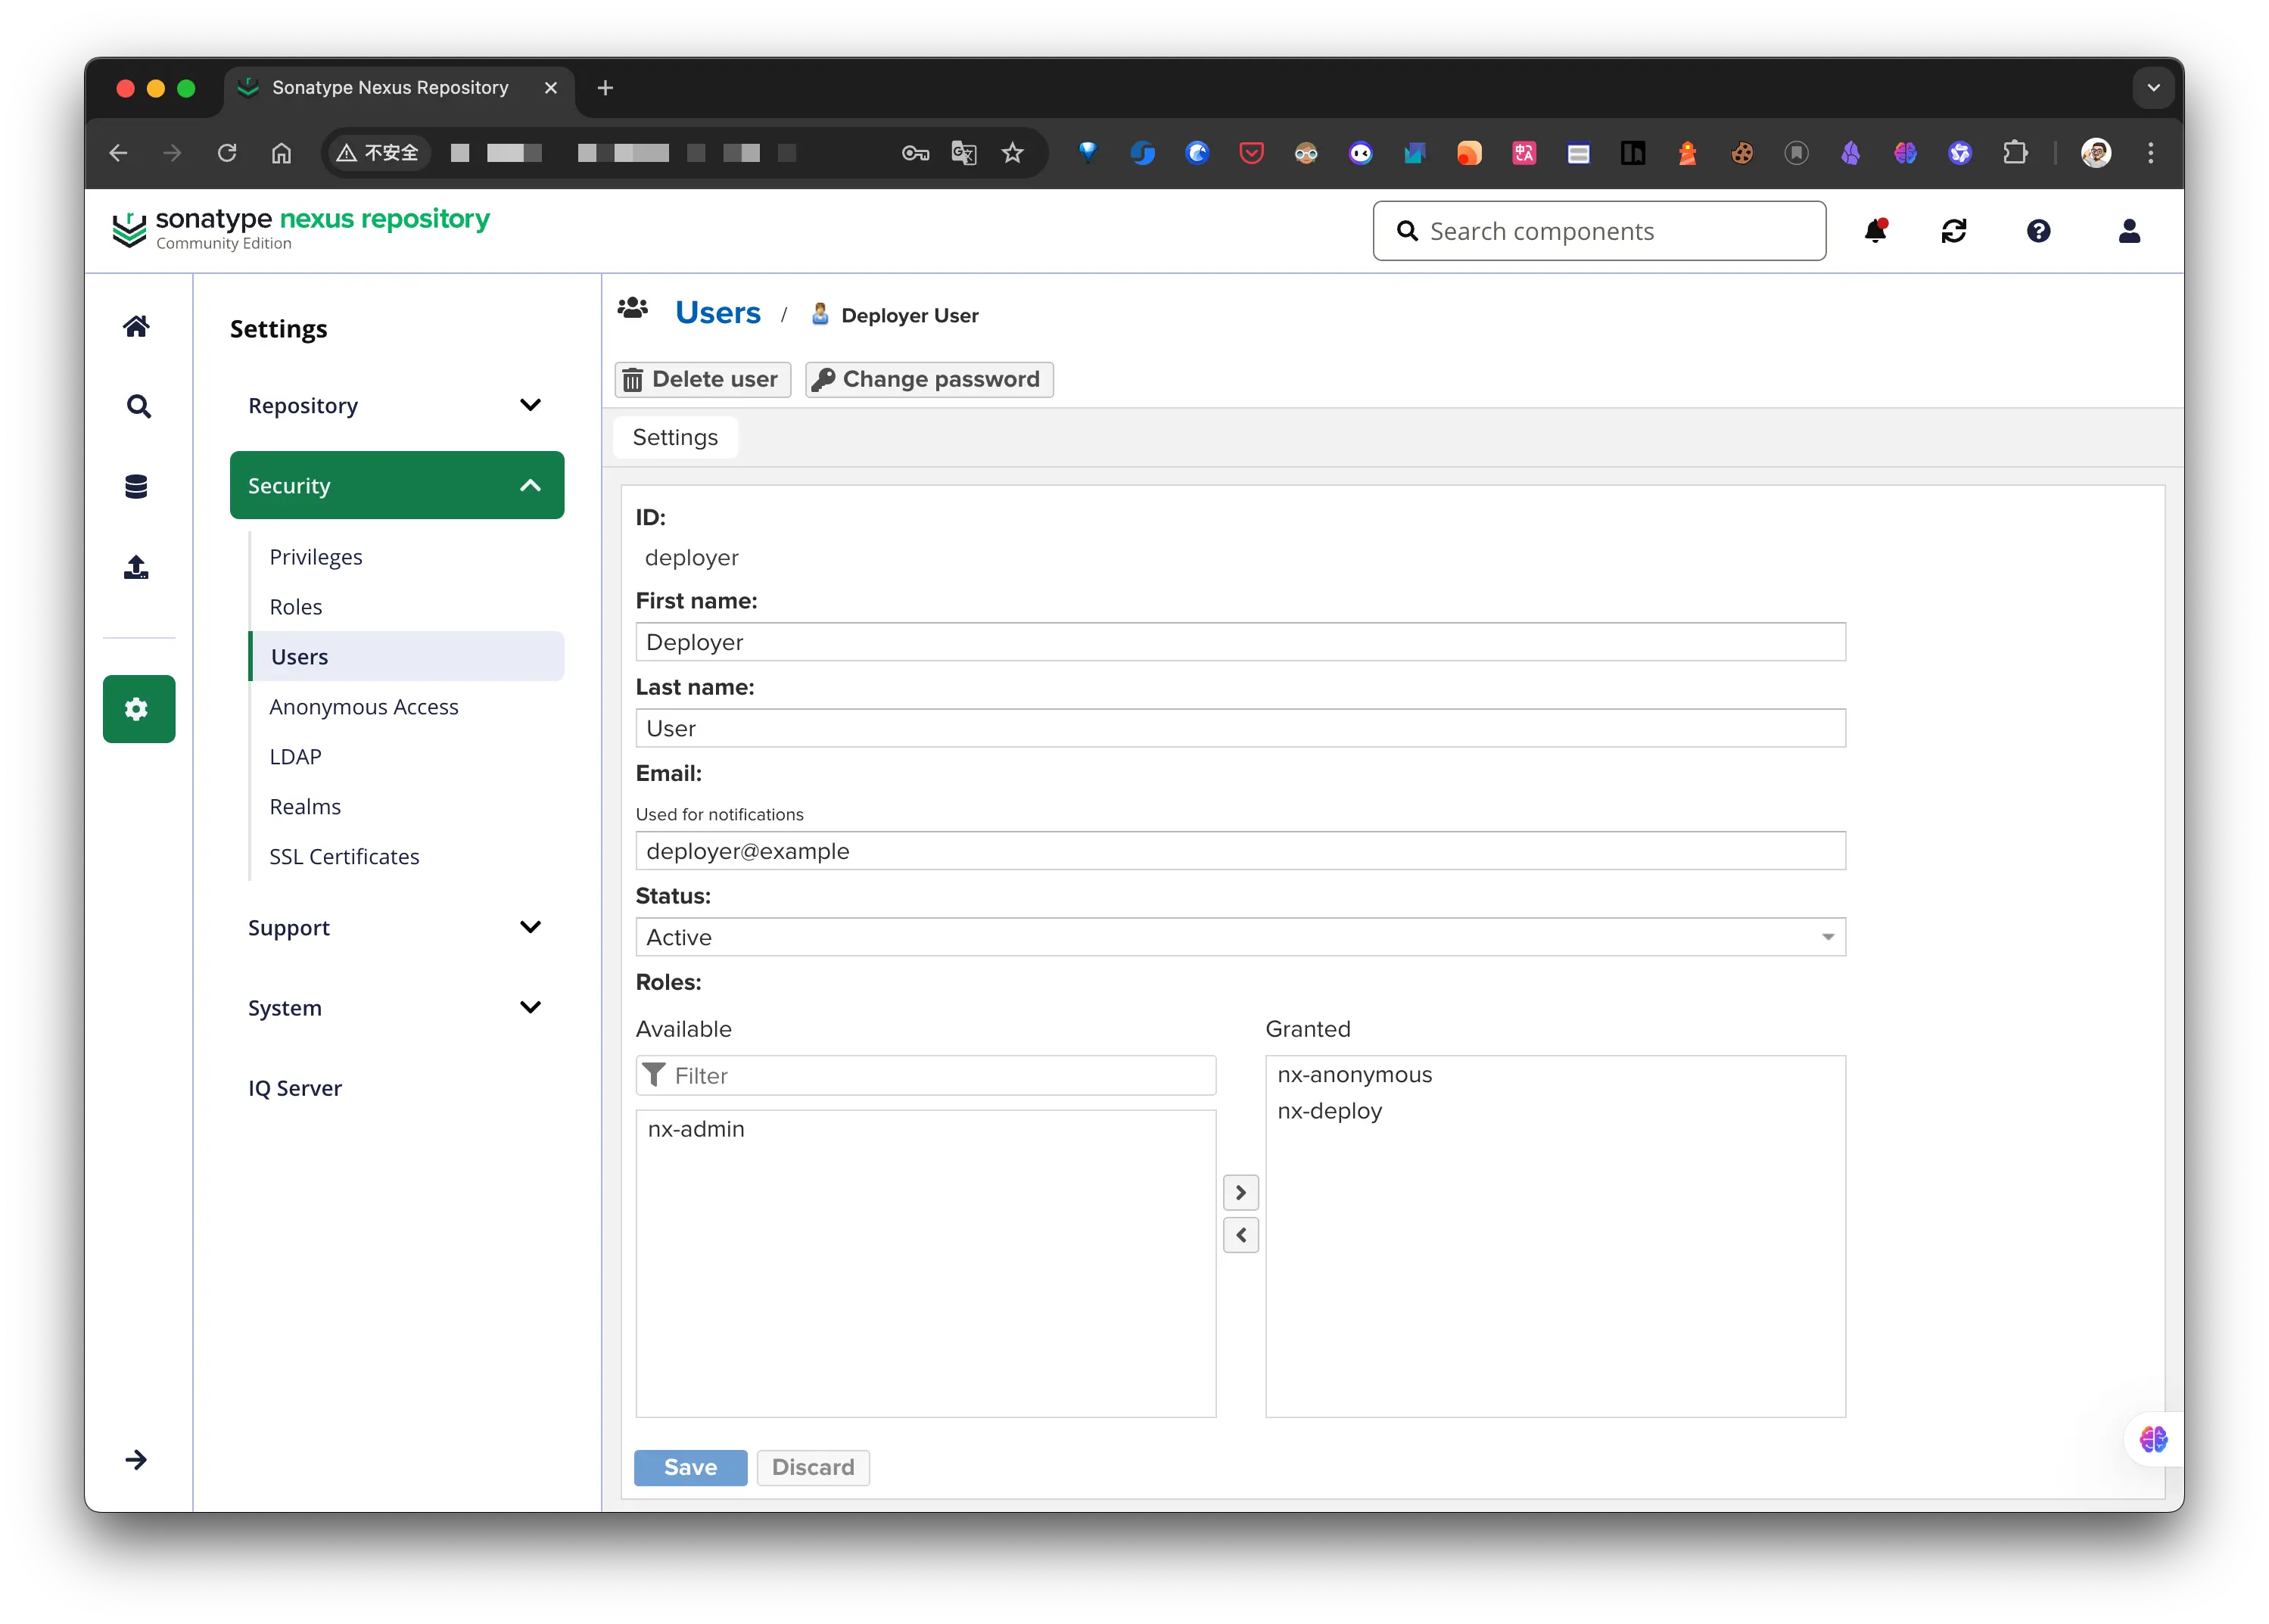Click the home dashboard icon in sidebar
This screenshot has height=1624, width=2269.
click(x=137, y=326)
